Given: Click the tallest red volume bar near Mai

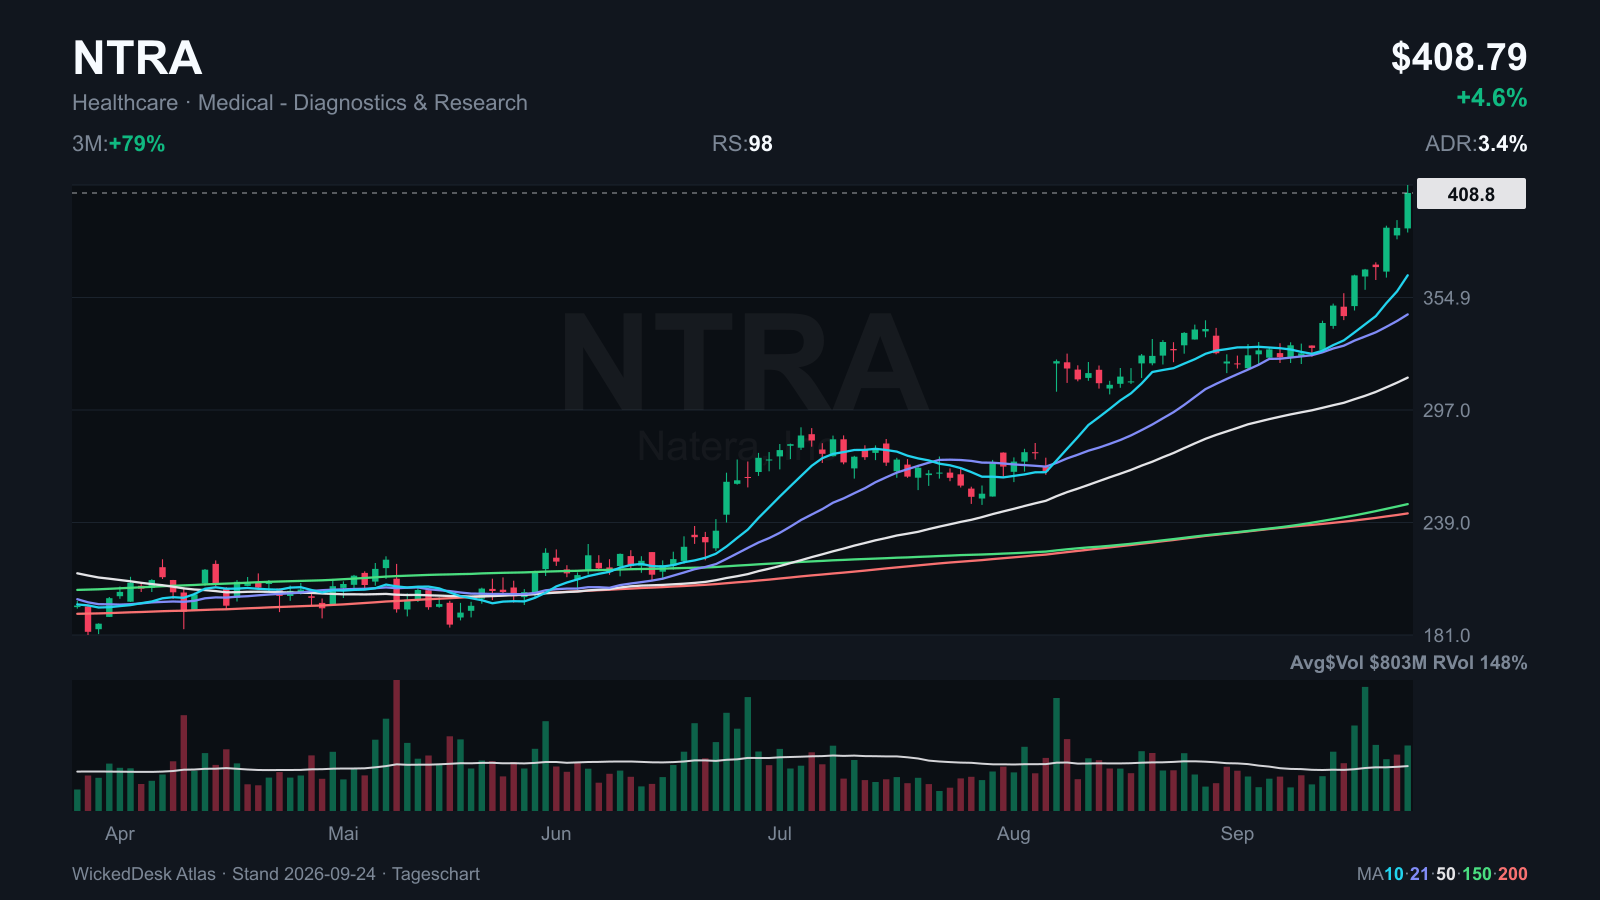Looking at the screenshot, I should click(x=397, y=745).
